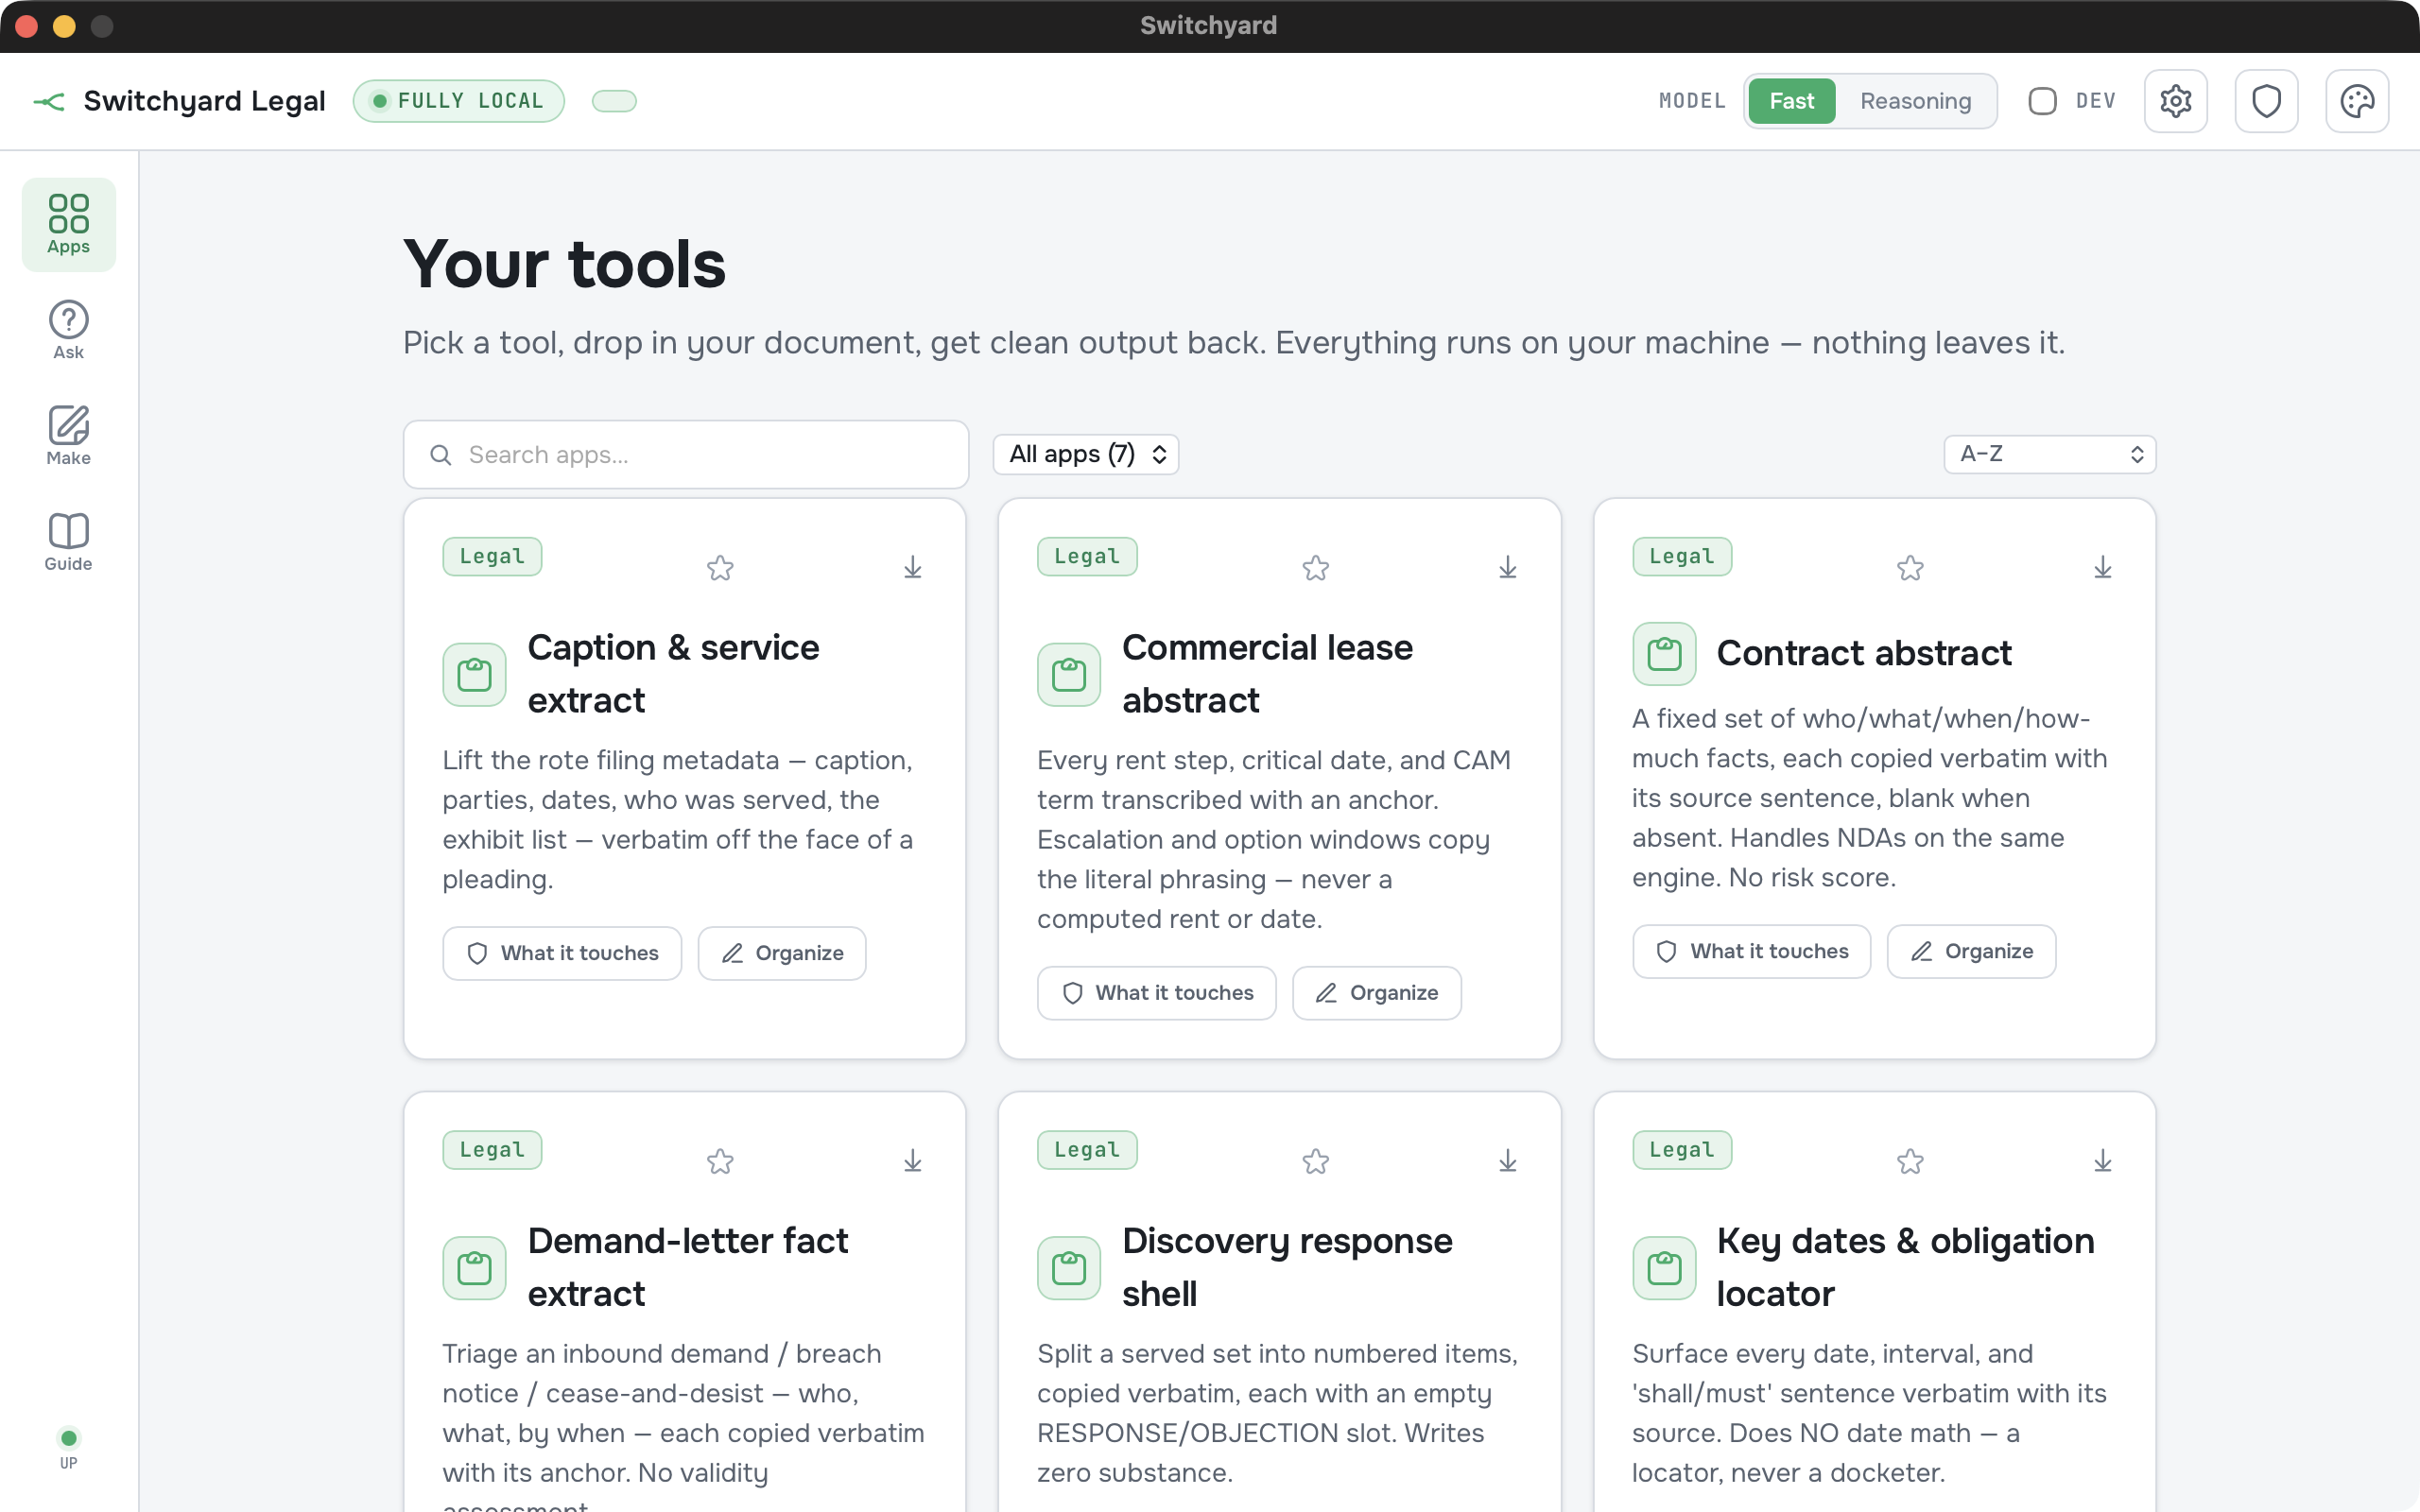Download the Caption & service extract tool

tap(913, 568)
